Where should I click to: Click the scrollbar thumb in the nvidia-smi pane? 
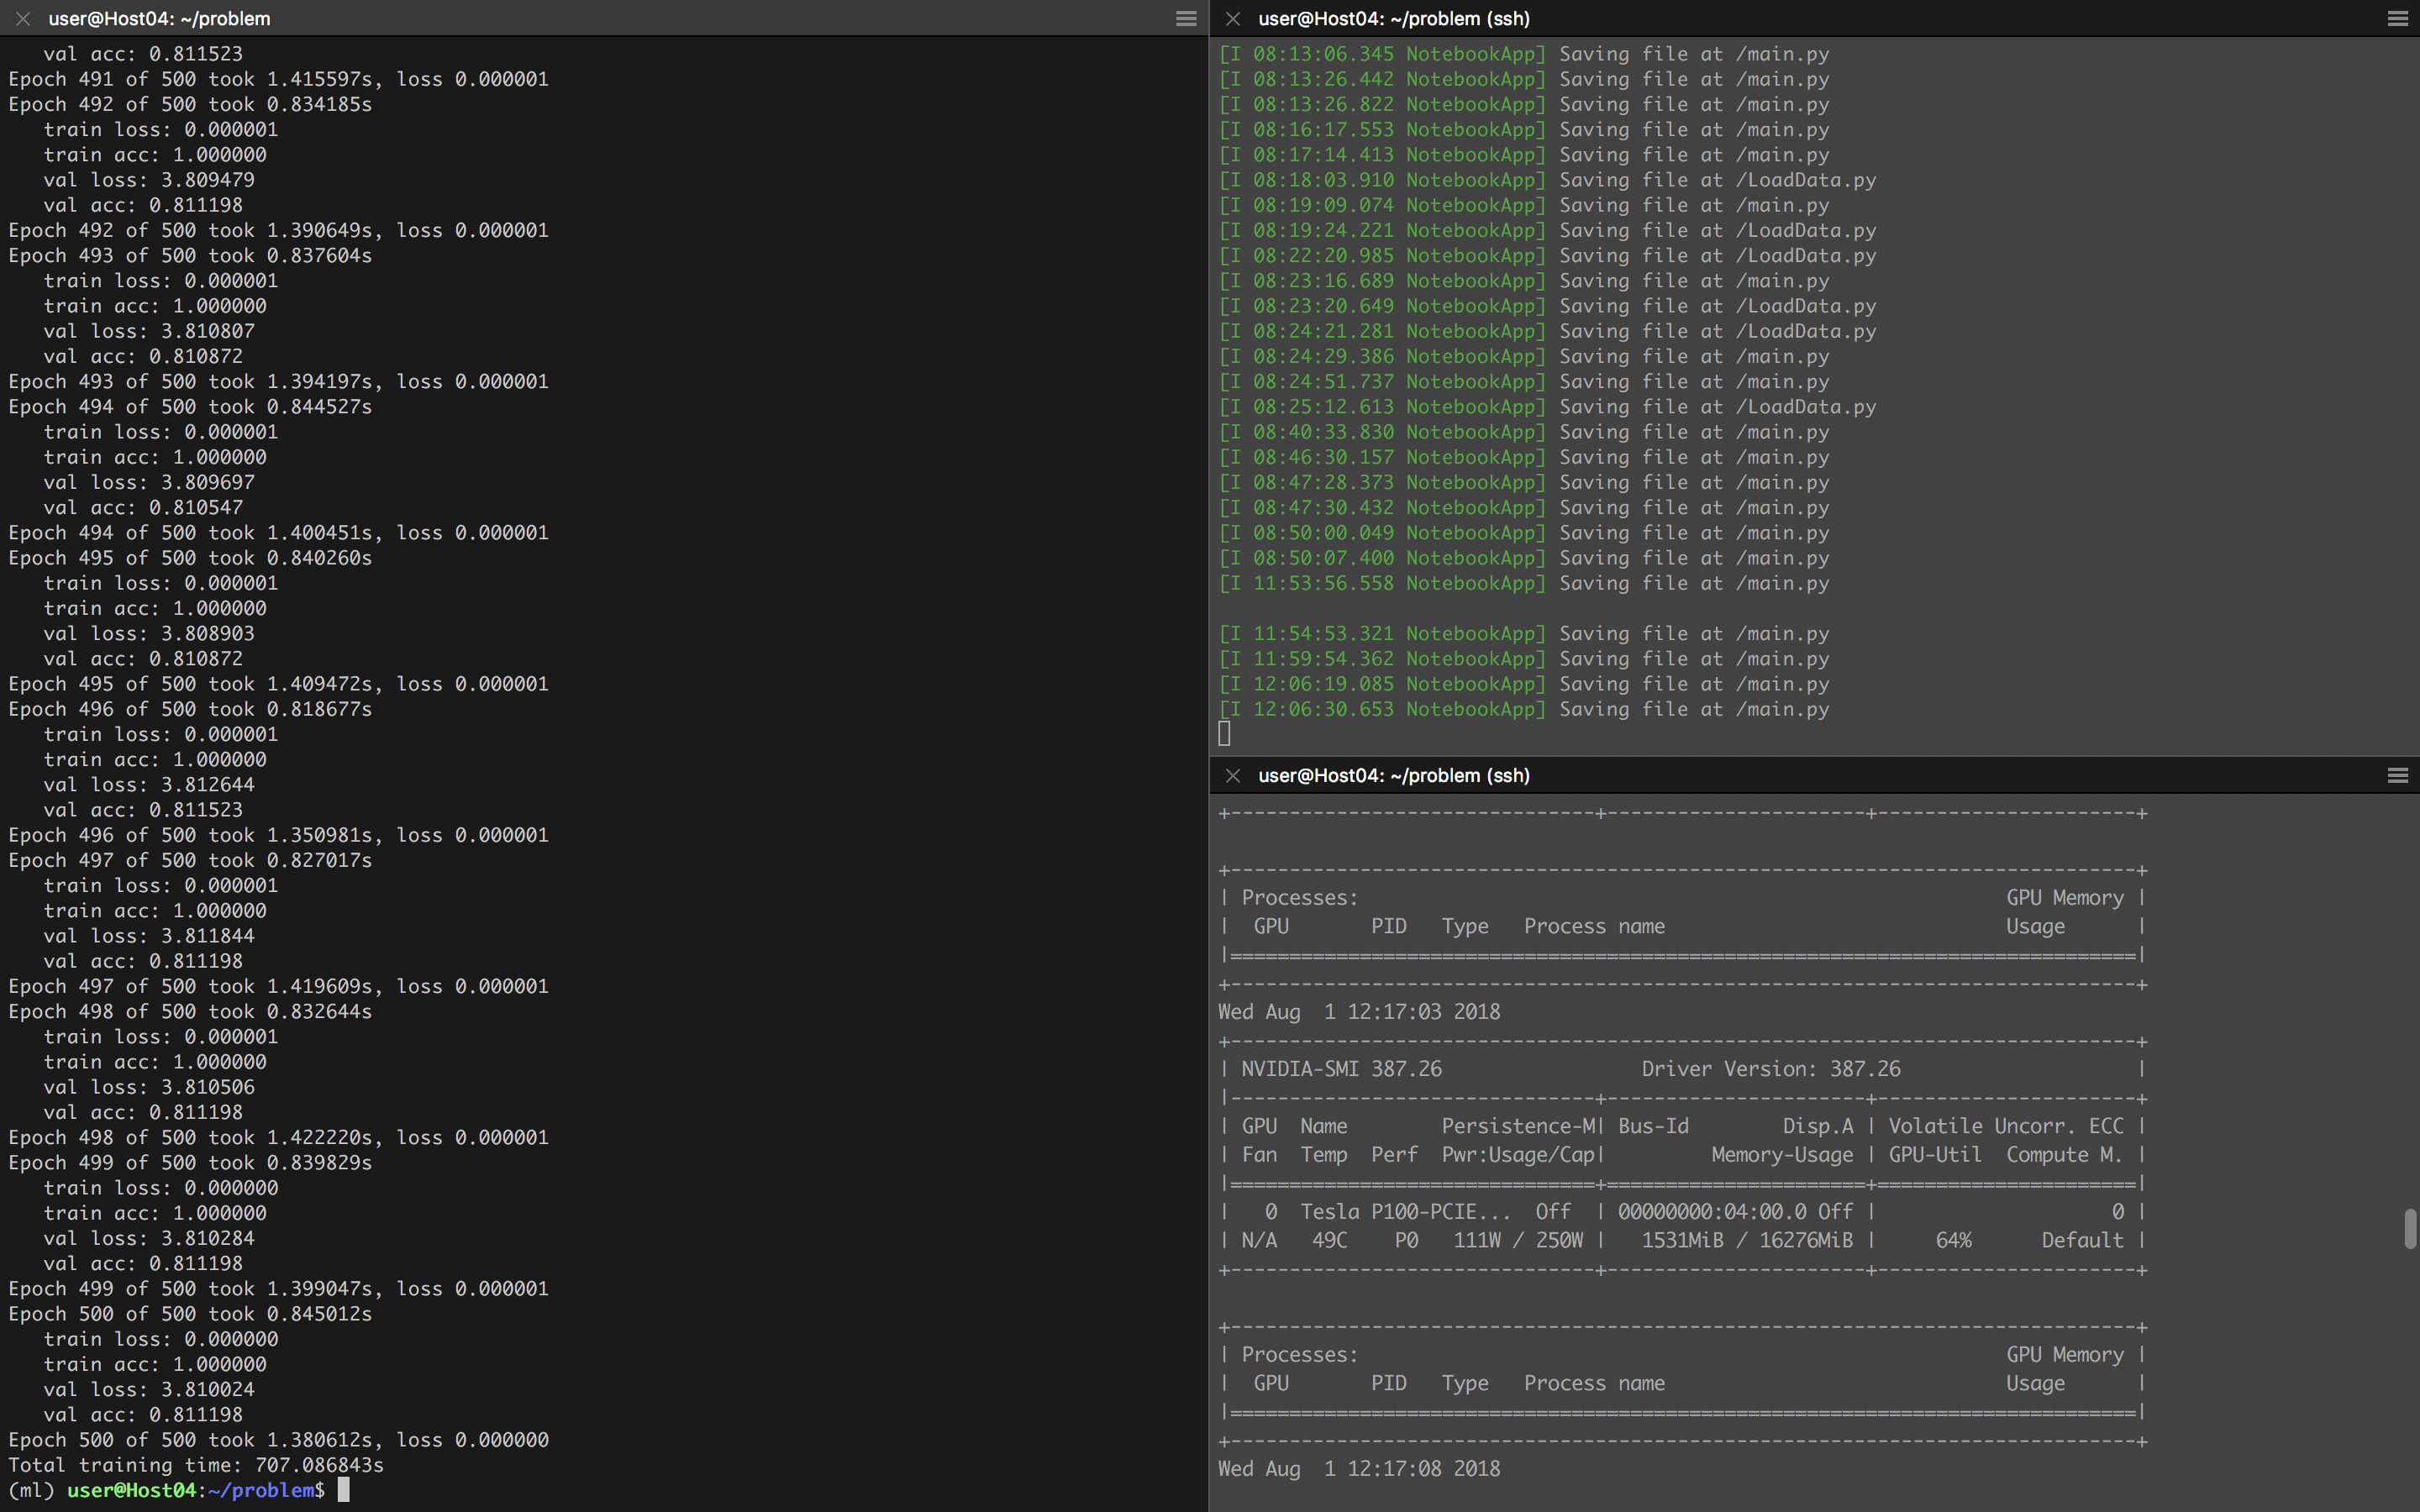(x=2409, y=1228)
